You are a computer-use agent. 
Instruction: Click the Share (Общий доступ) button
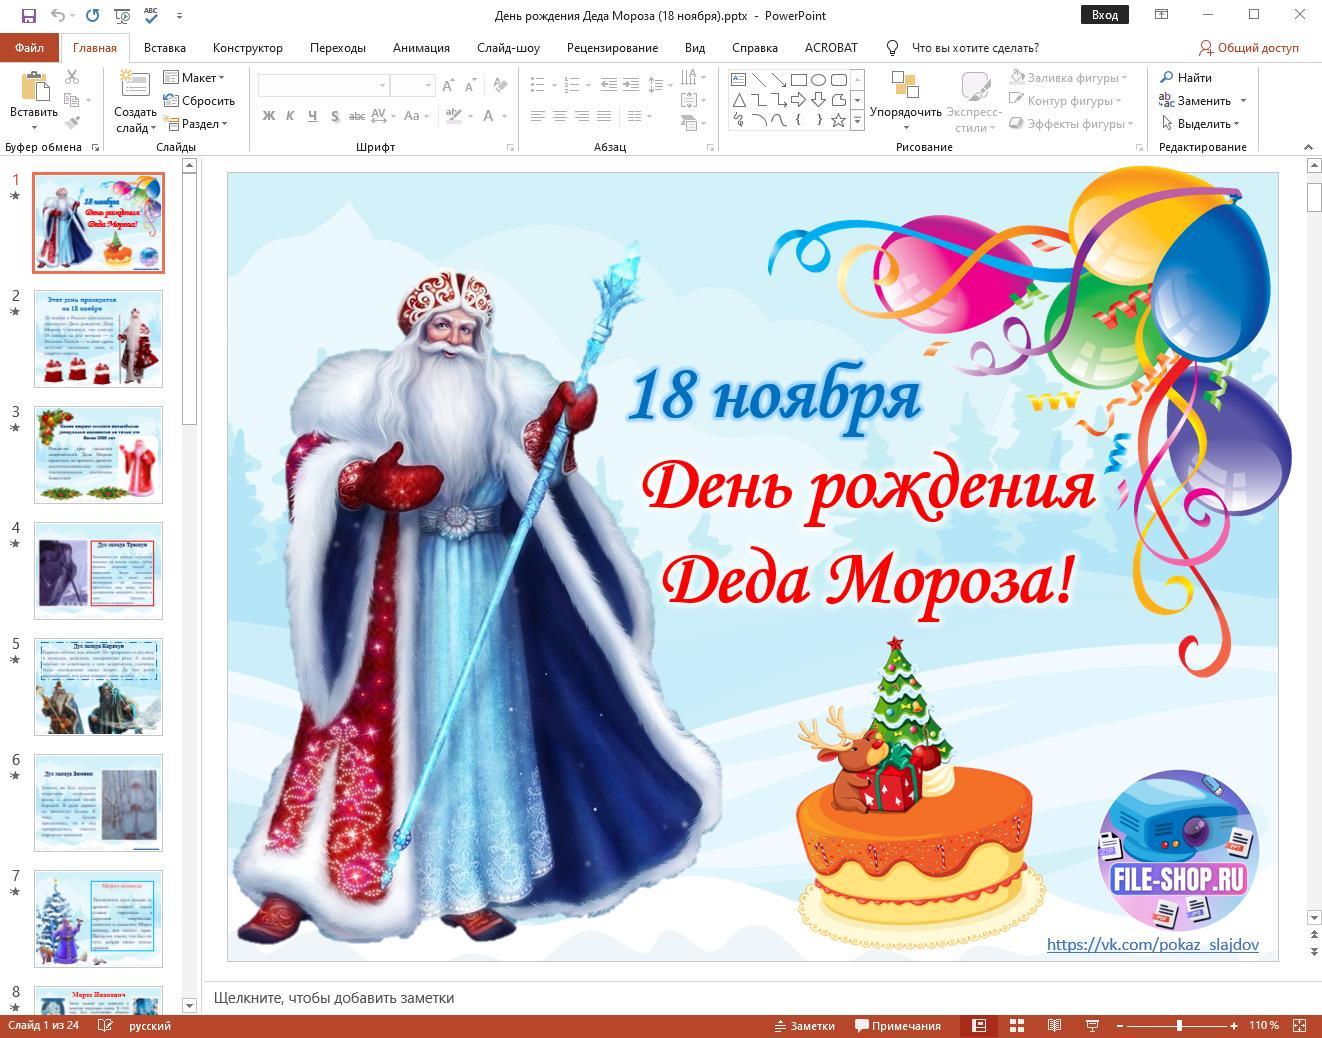click(1249, 47)
